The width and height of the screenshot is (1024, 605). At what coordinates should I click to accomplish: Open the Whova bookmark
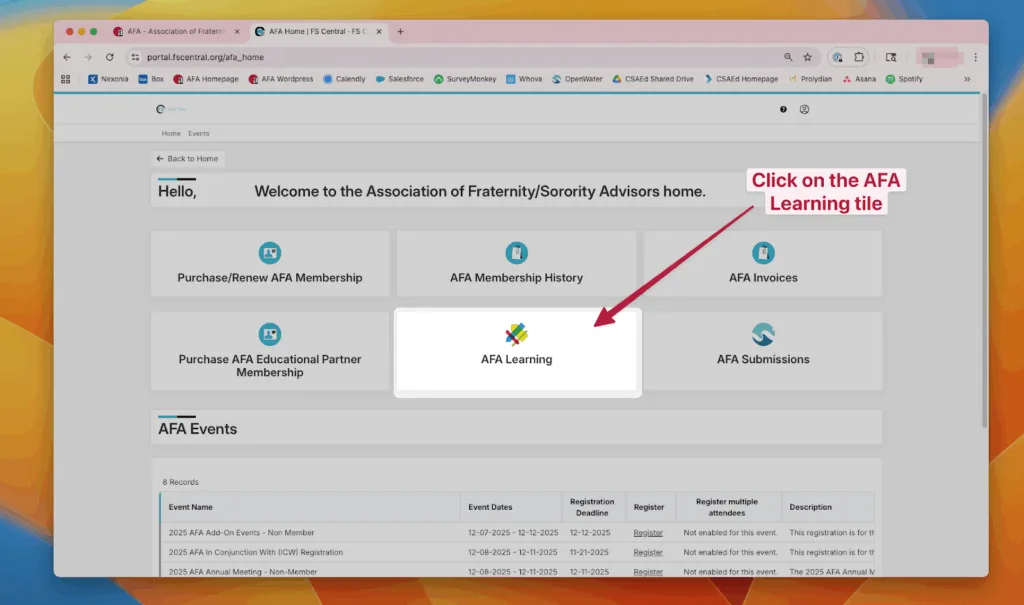tap(524, 79)
